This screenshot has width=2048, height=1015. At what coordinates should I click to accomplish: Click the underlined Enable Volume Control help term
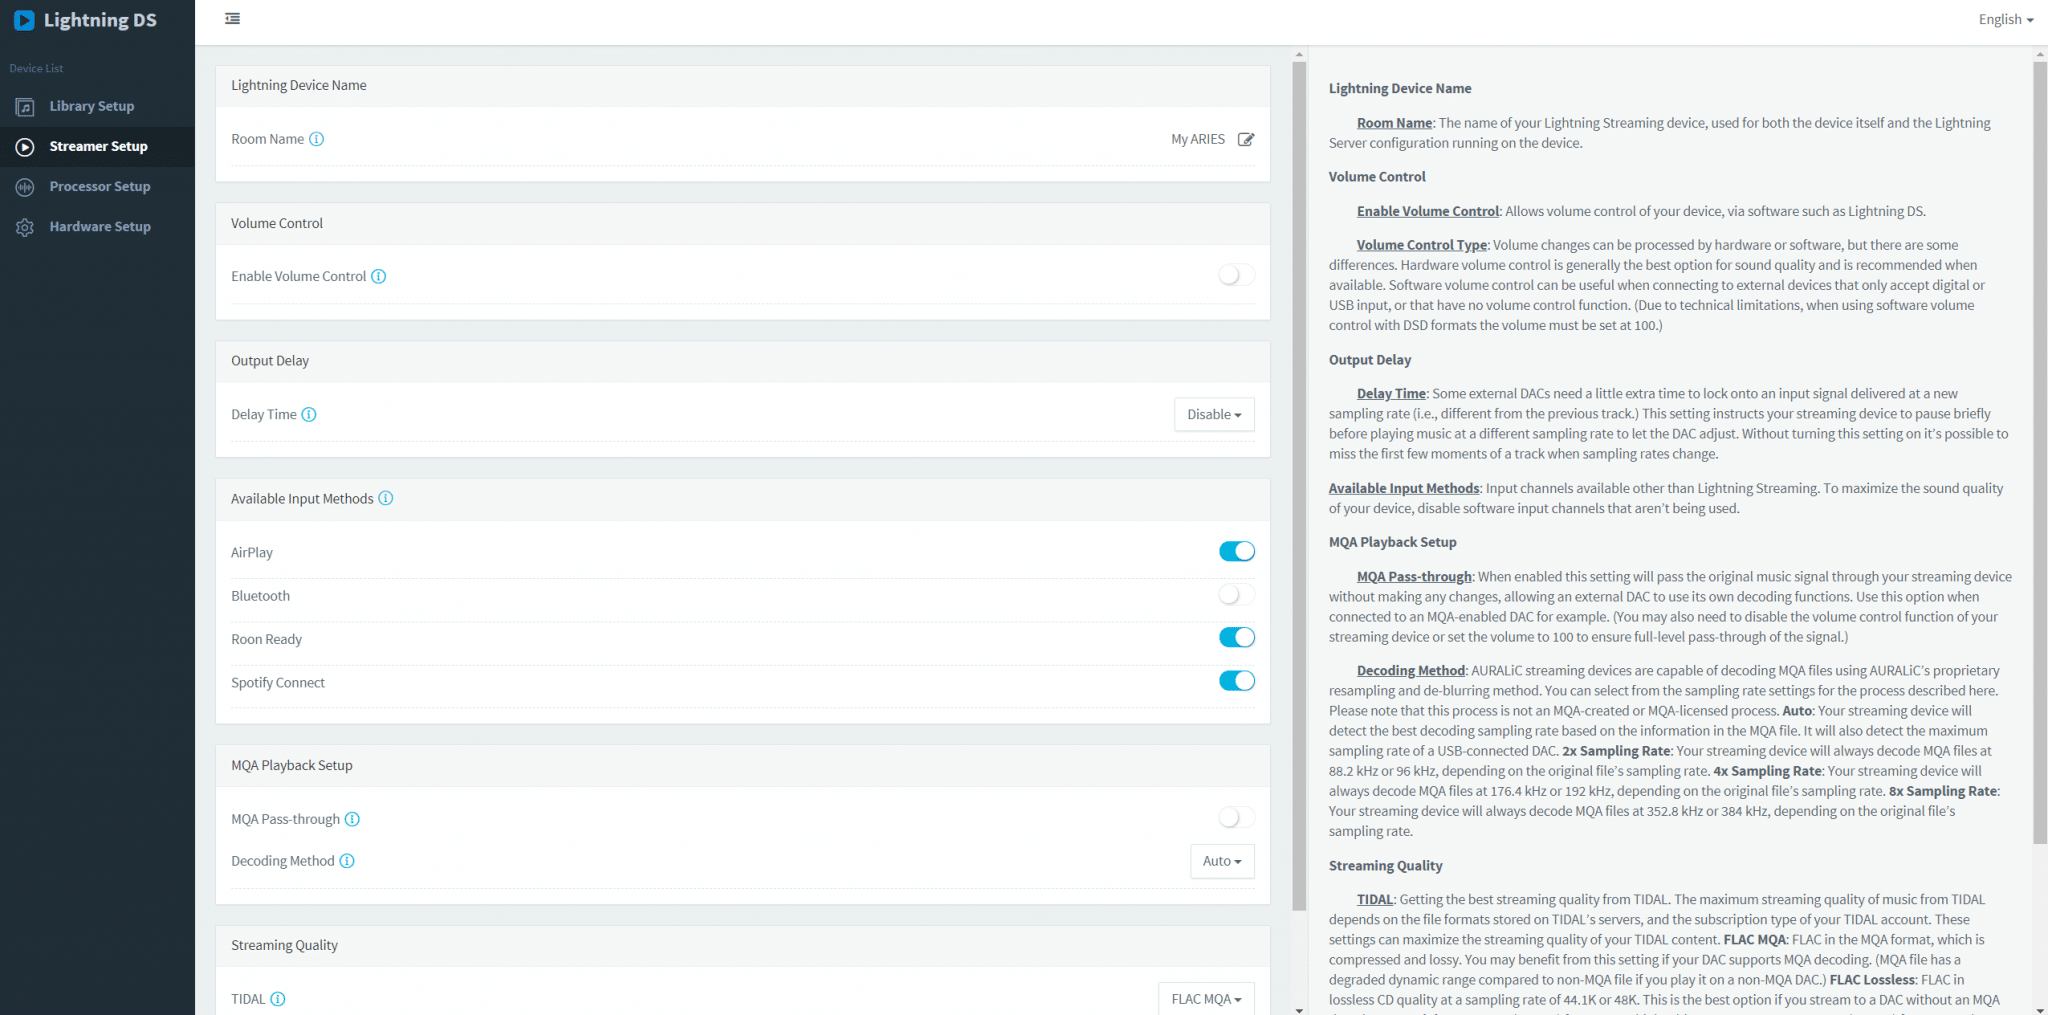1428,211
